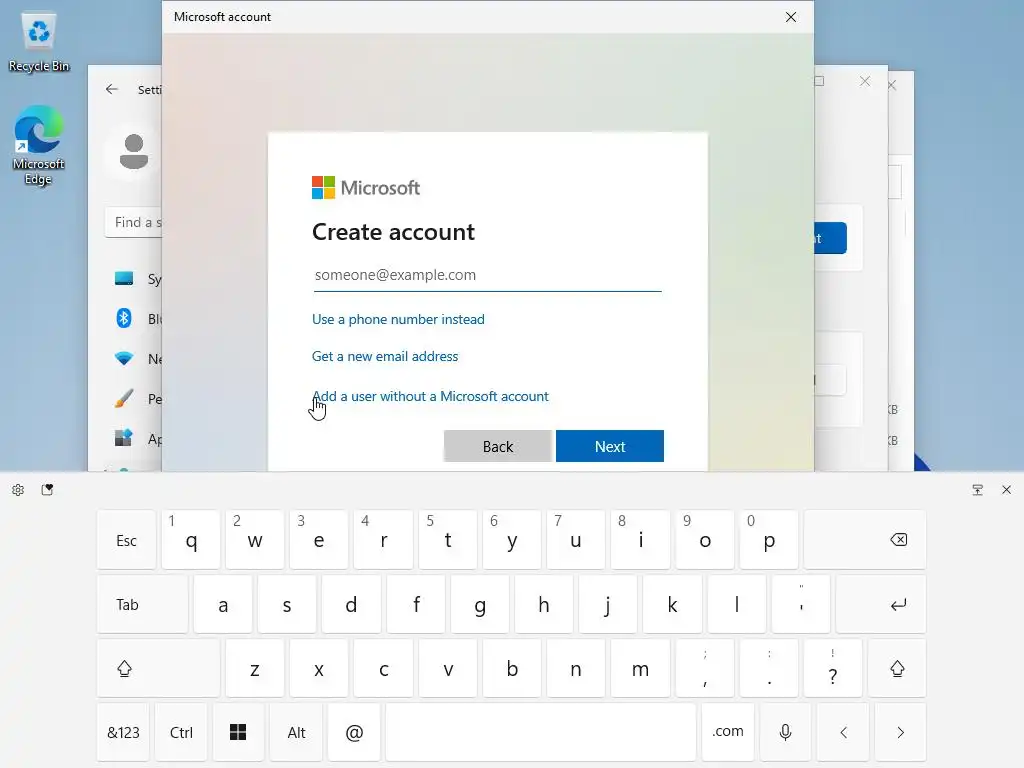Tap the Ctrl key
The image size is (1024, 768).
181,732
